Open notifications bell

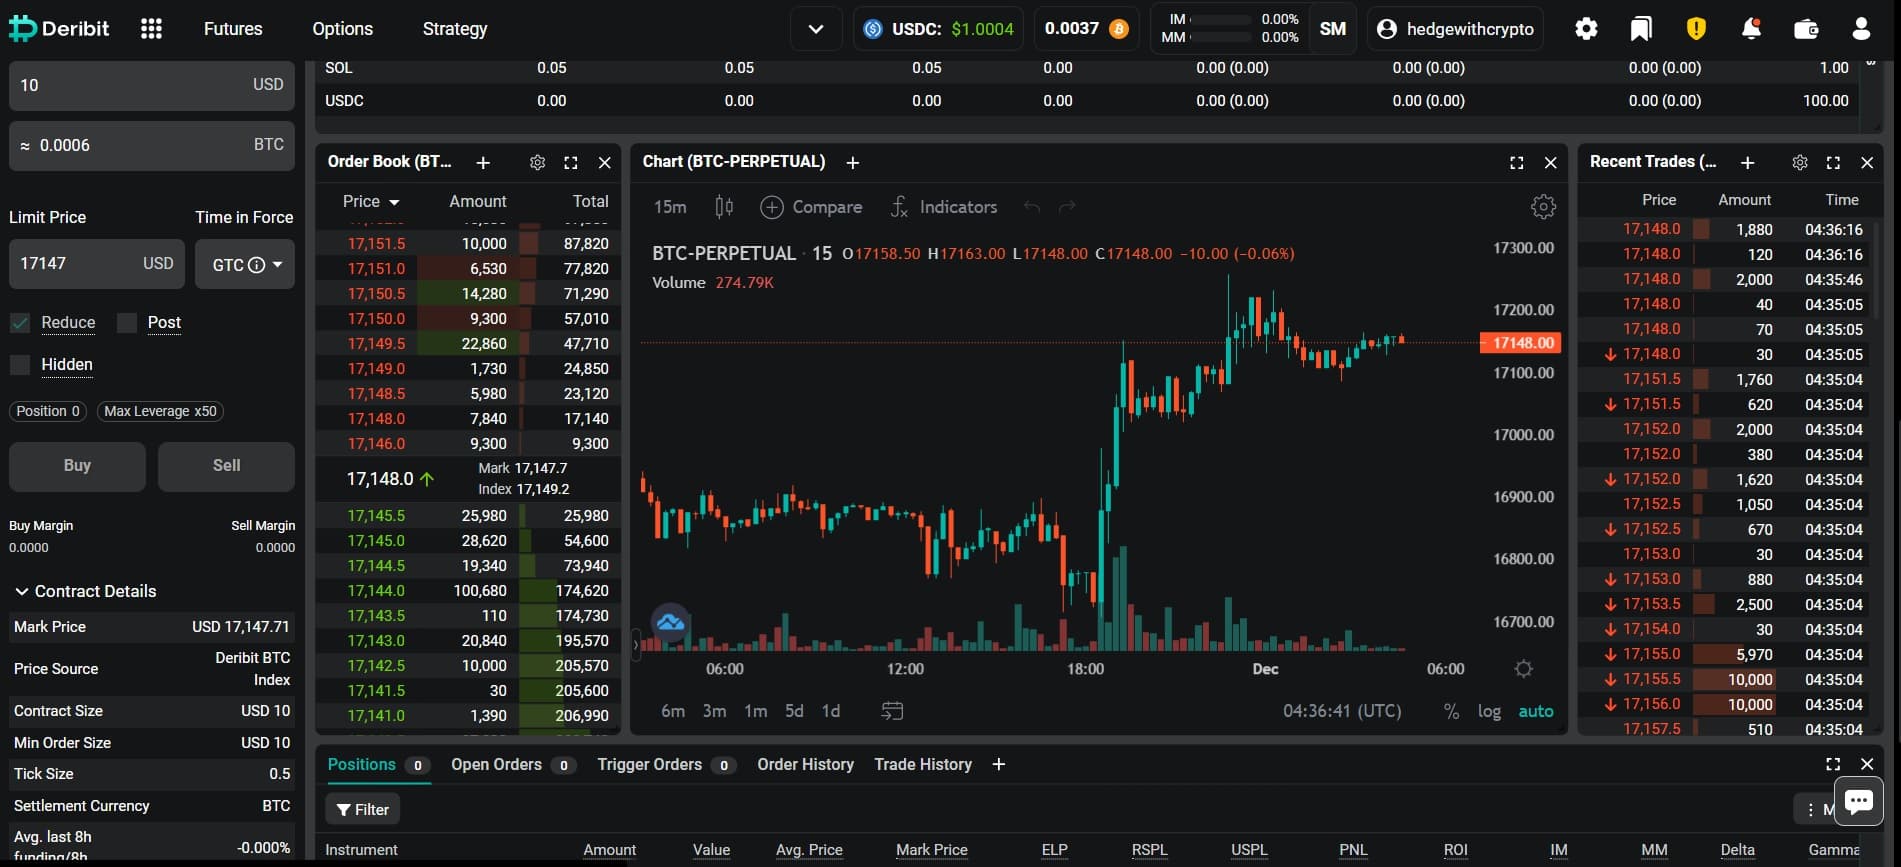tap(1751, 29)
